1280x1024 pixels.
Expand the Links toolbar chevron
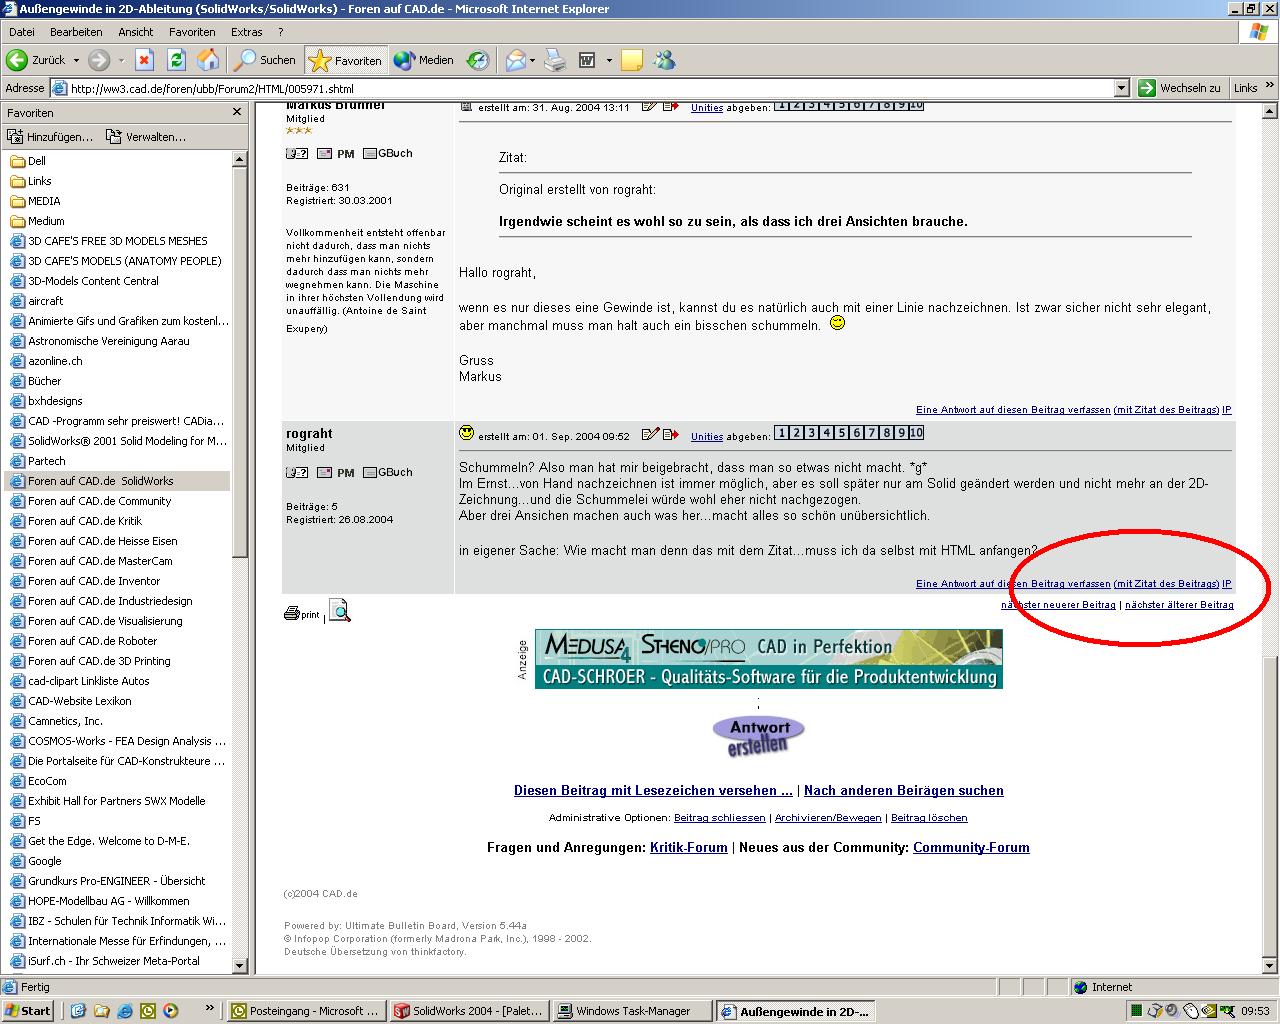click(x=1269, y=88)
